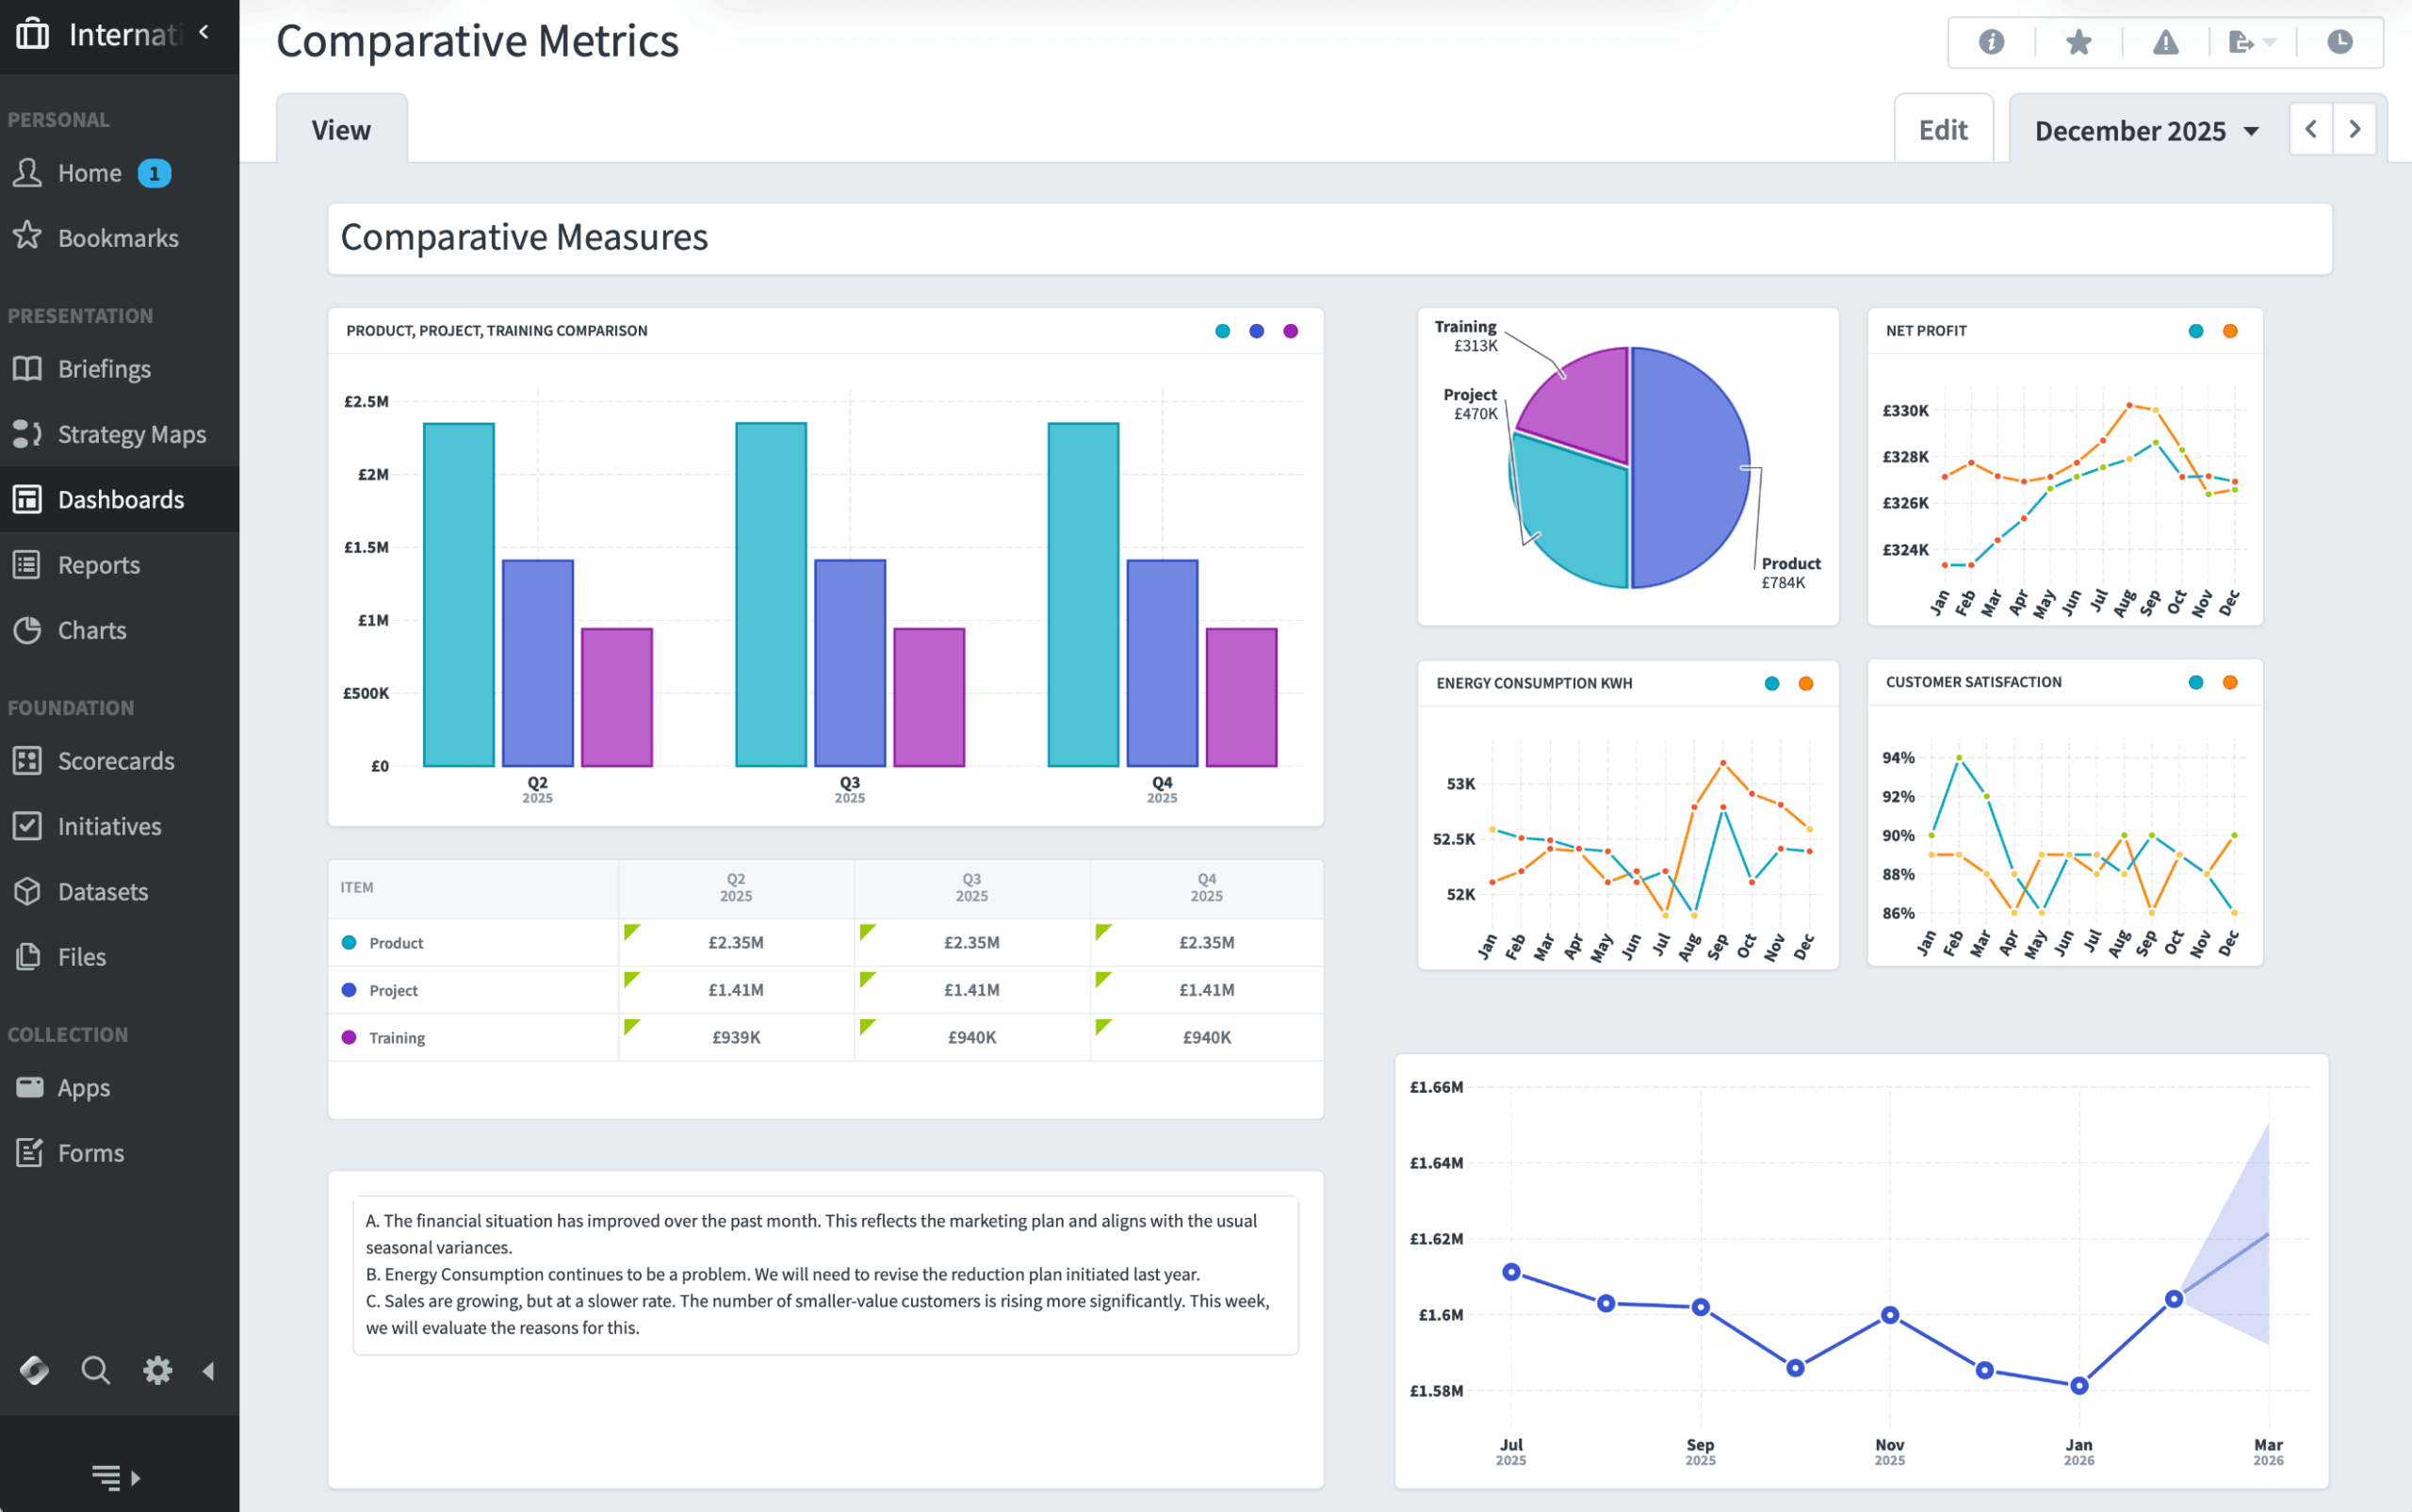Open search with the magnifier icon
Viewport: 2412px width, 1512px height.
(x=95, y=1370)
